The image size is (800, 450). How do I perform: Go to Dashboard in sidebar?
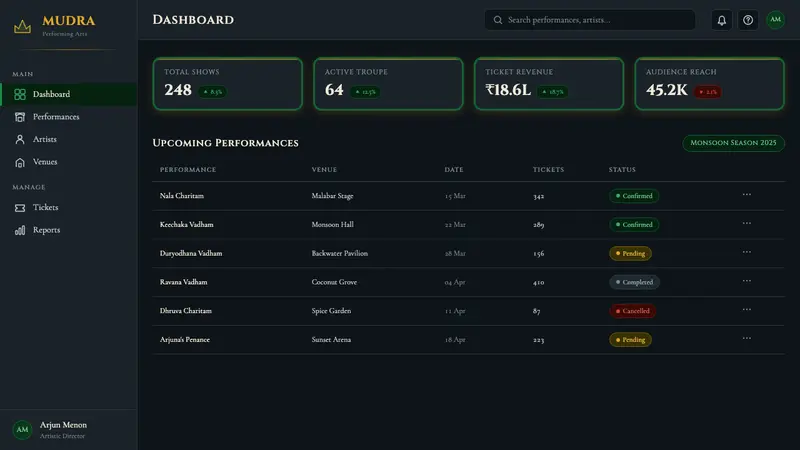(69, 94)
